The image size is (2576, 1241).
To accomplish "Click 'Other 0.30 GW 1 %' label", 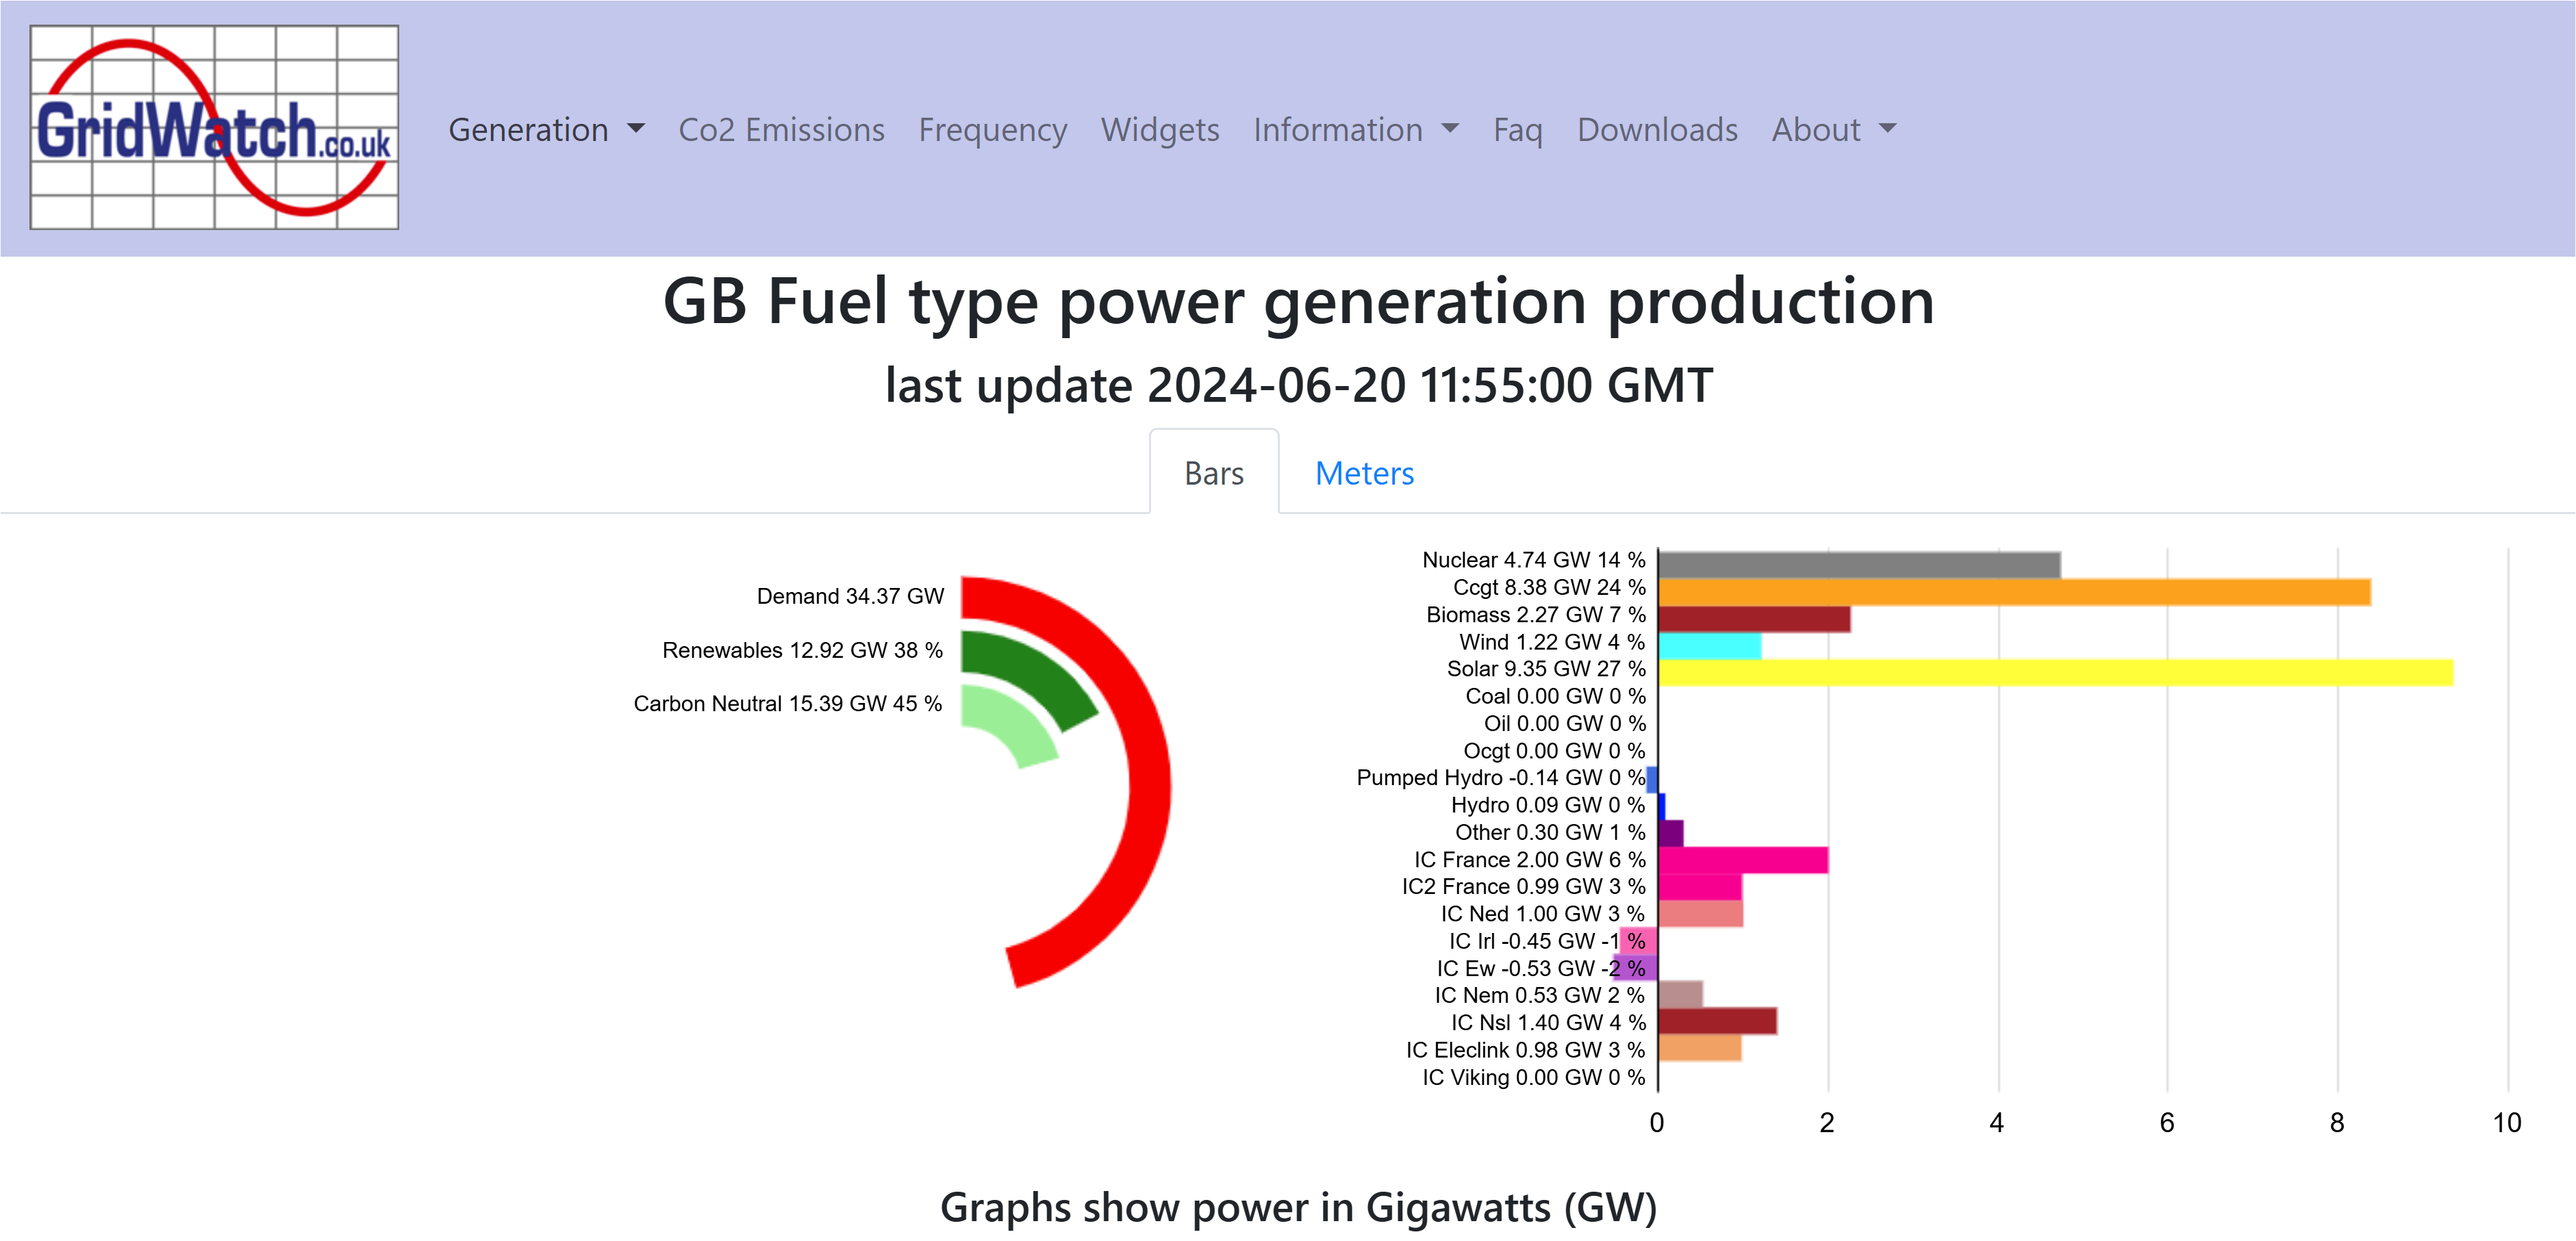I will pyautogui.click(x=1549, y=832).
